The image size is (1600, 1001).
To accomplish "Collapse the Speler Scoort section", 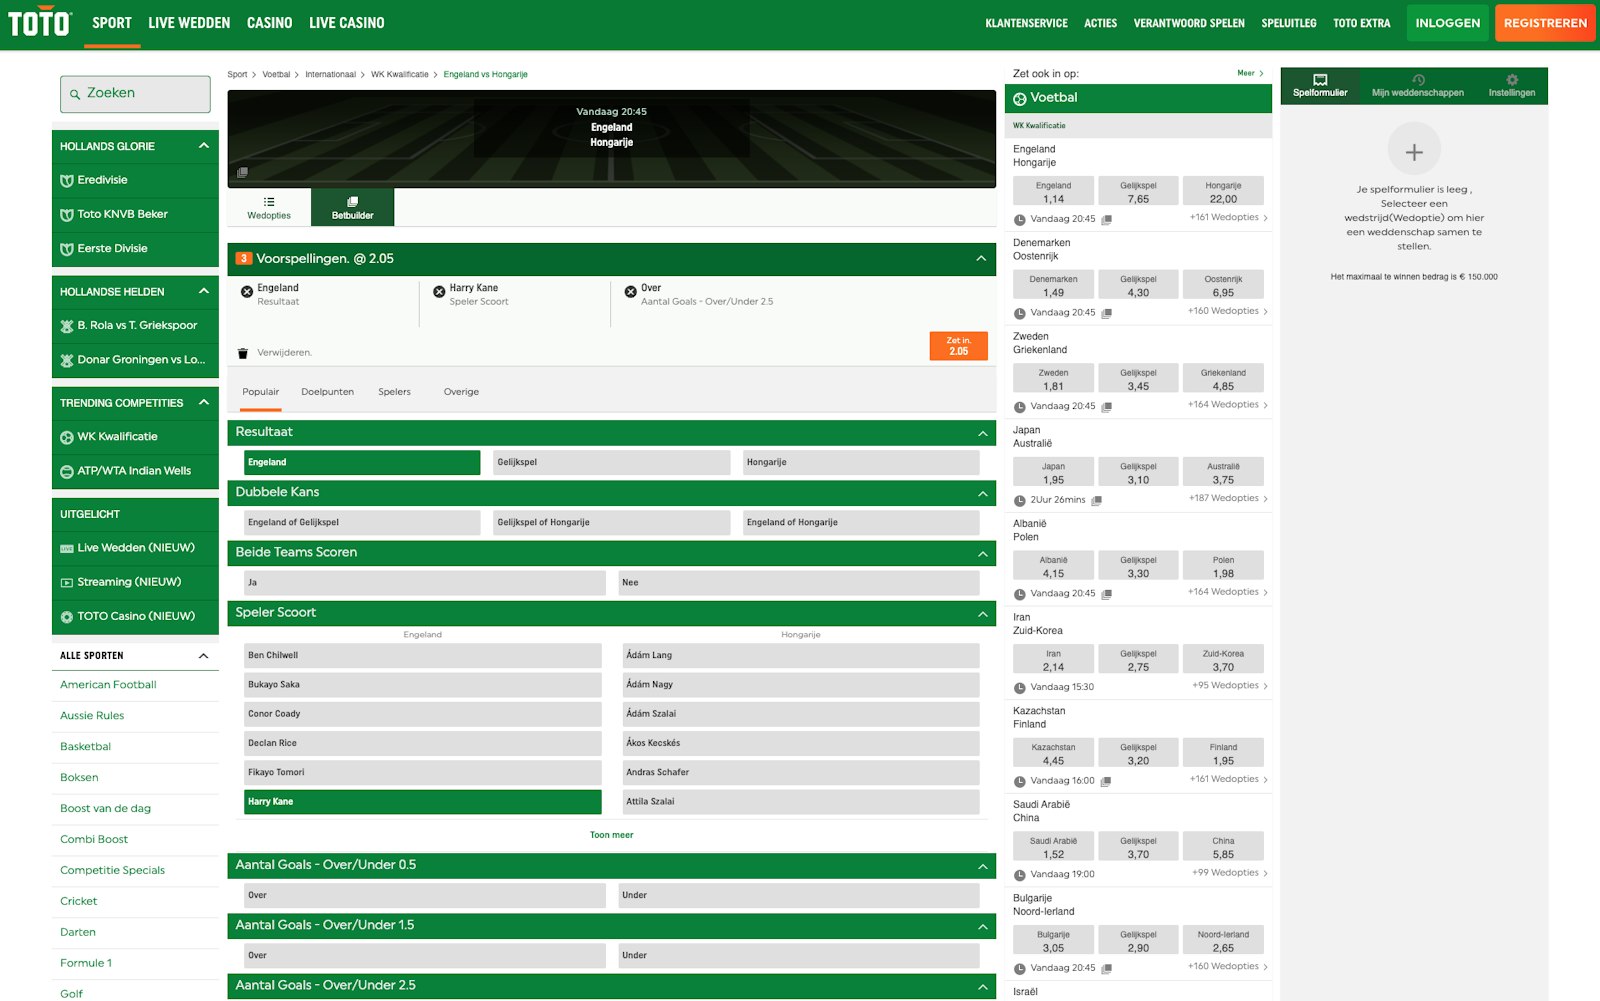I will coord(981,613).
